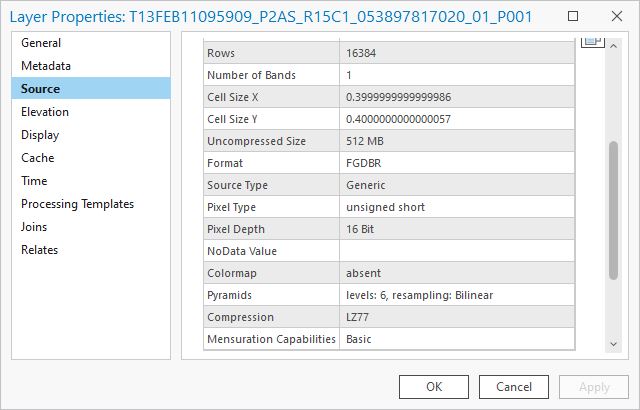Click the vertical scrollbar thumb
640x410 pixels.
[613, 210]
